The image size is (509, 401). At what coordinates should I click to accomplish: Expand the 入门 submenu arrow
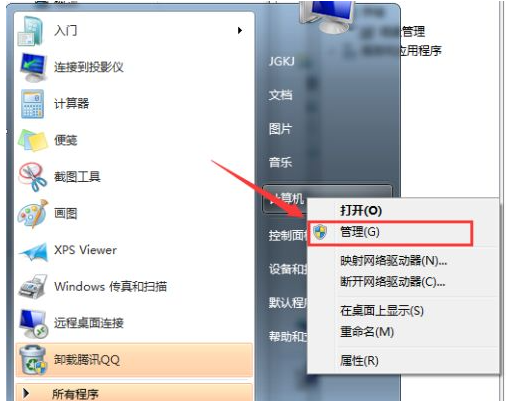pyautogui.click(x=240, y=31)
